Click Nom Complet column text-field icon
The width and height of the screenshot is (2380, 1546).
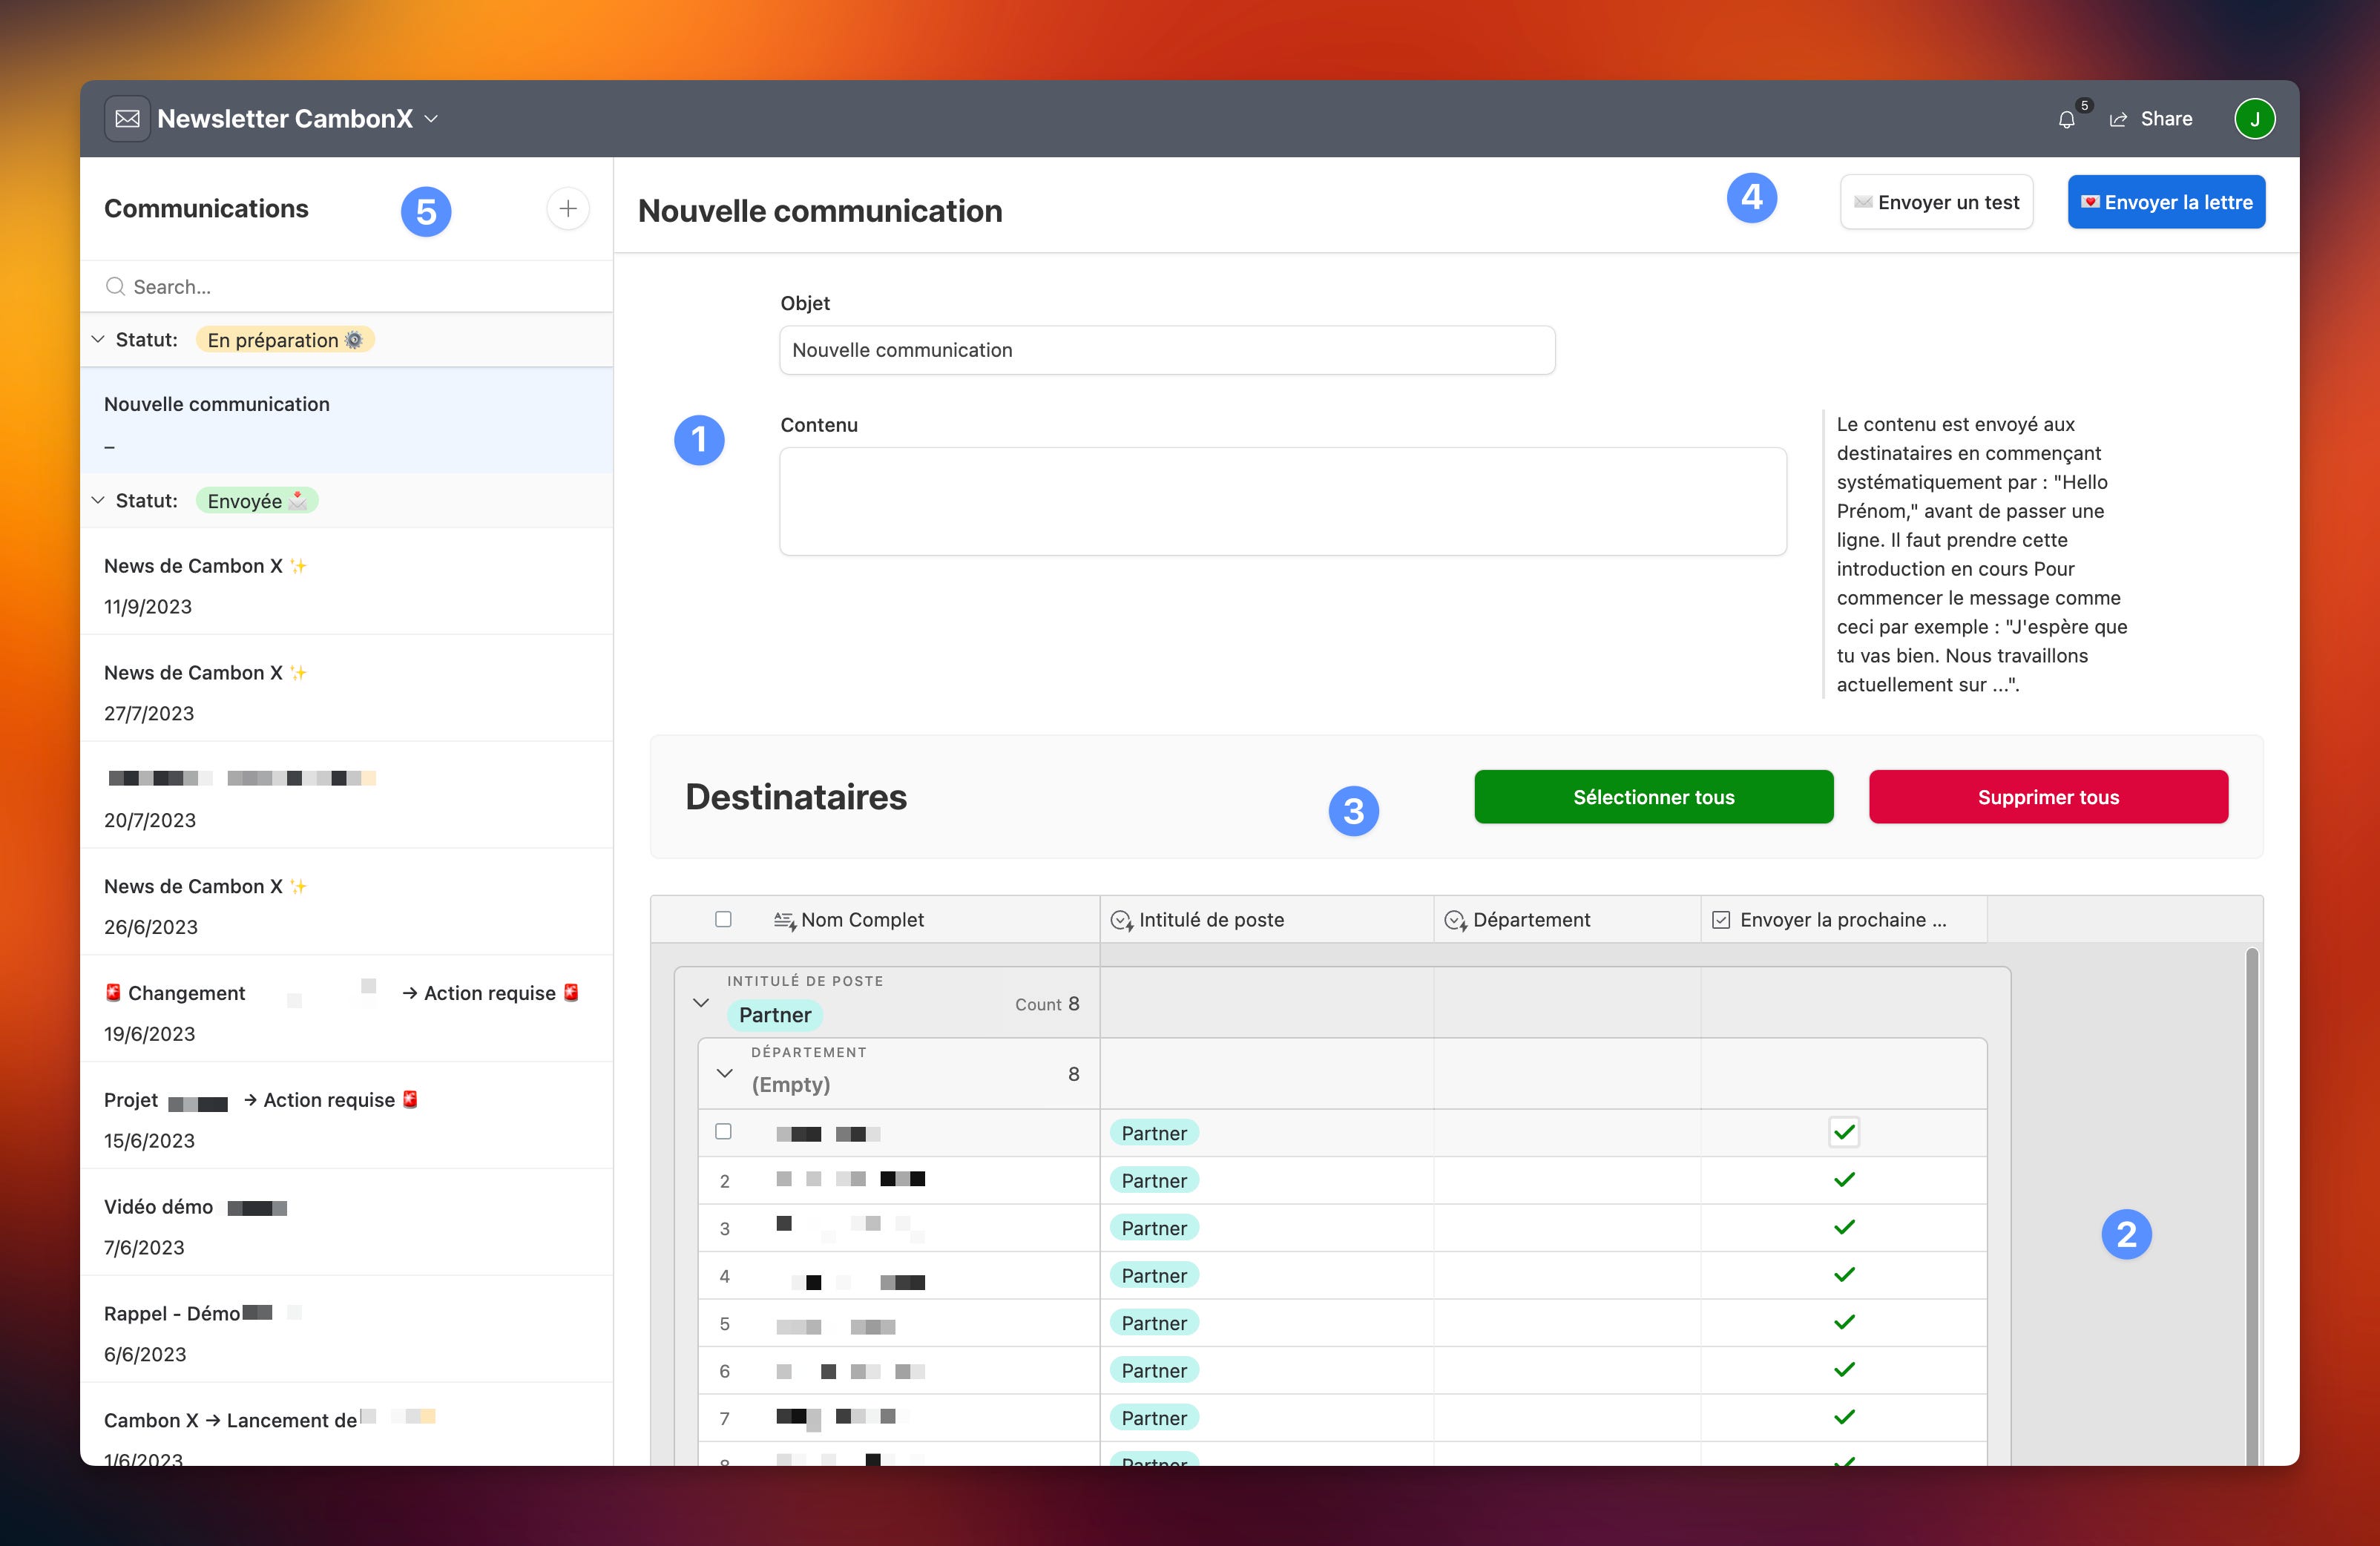(784, 920)
